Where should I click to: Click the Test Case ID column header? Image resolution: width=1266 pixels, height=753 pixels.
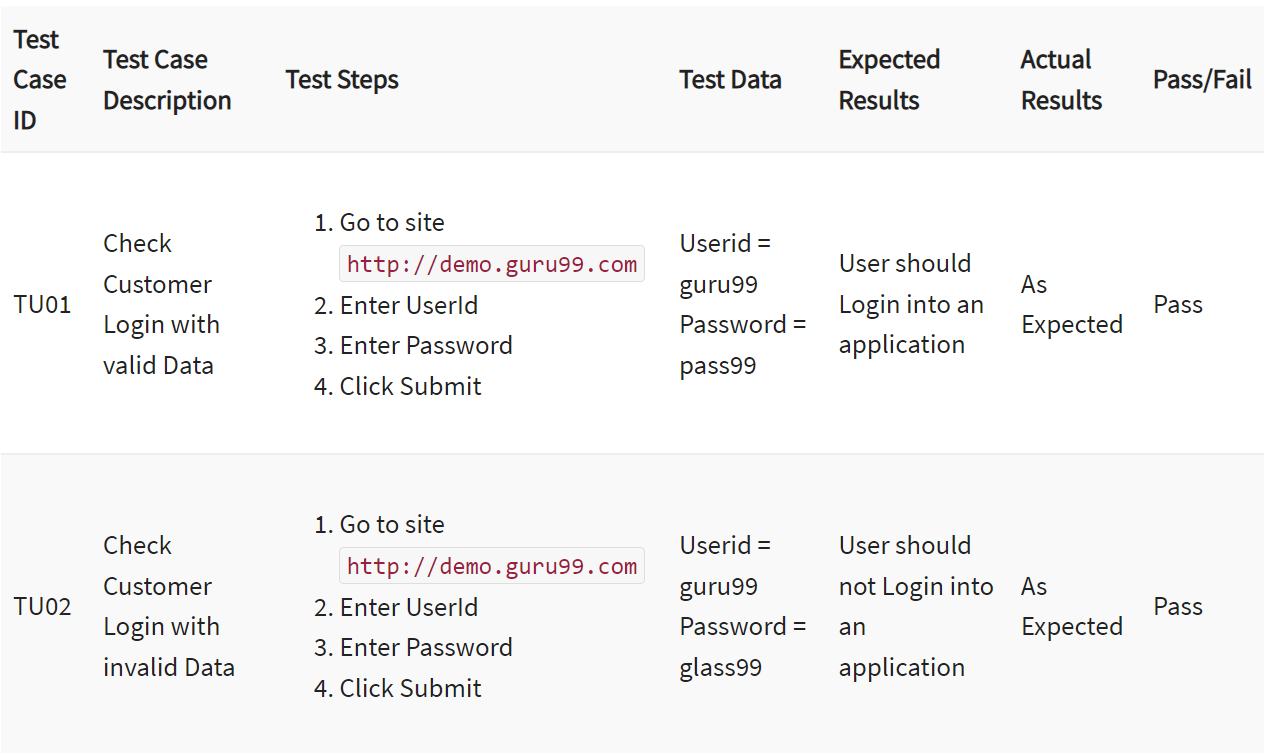(x=40, y=80)
